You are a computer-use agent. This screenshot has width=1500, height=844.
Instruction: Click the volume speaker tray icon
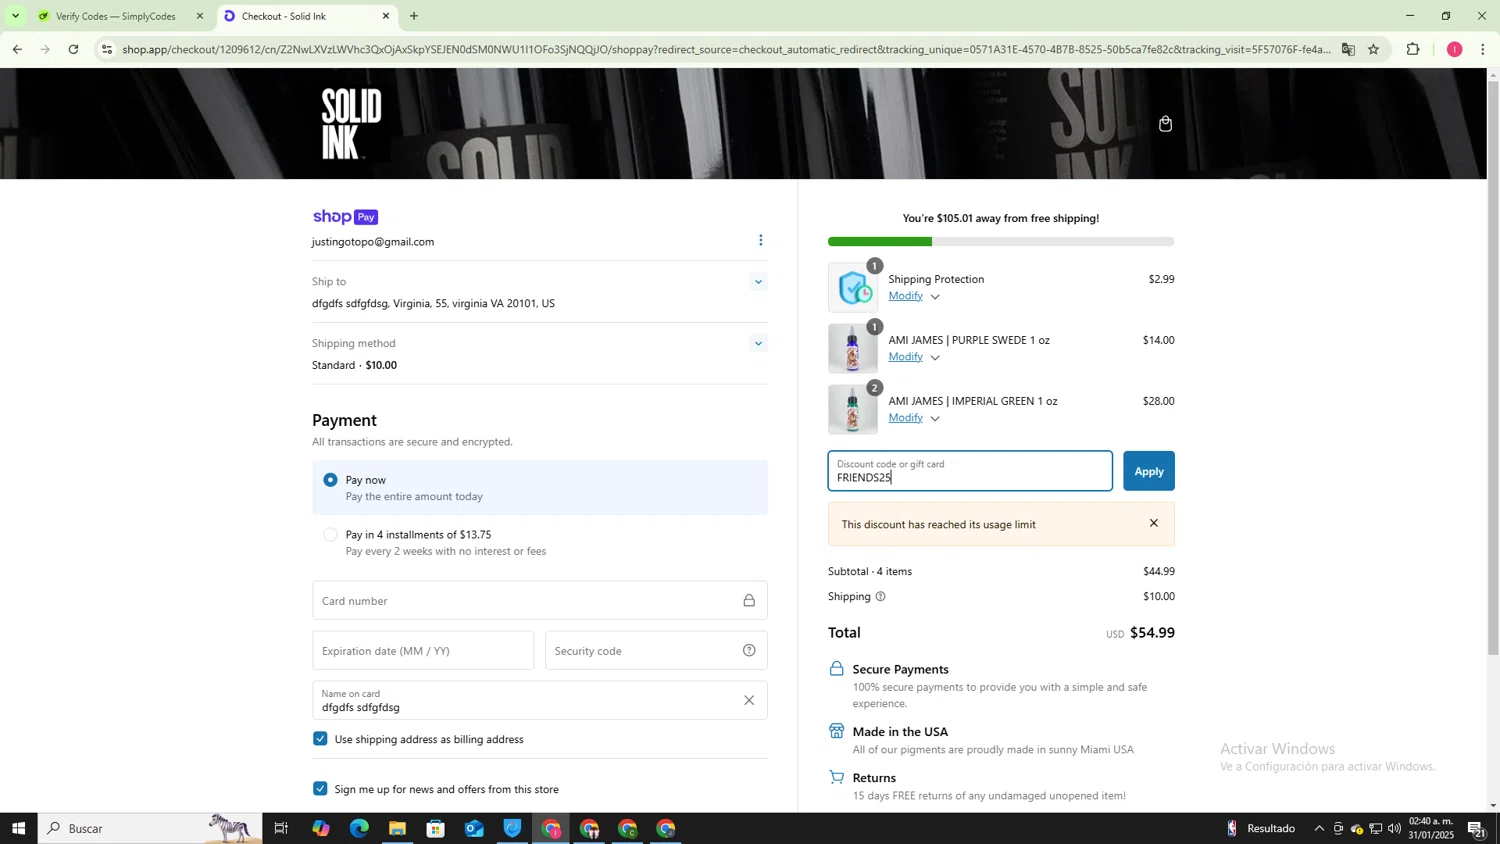1395,828
